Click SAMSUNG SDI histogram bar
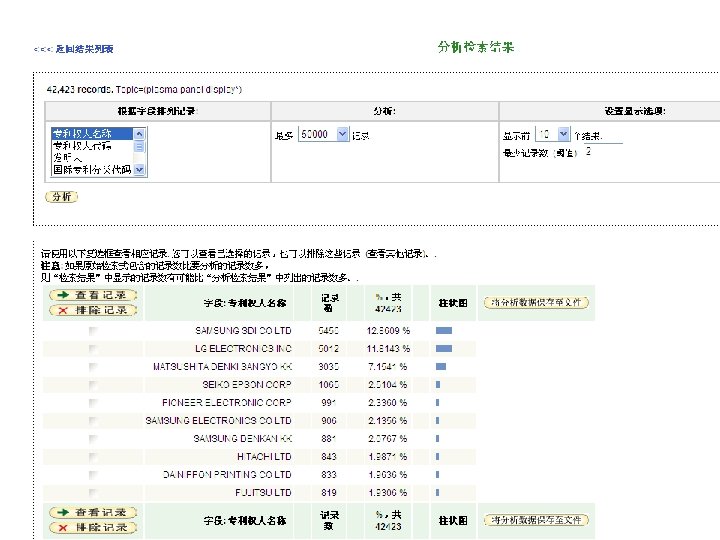Viewport: 720px width, 540px height. [x=444, y=331]
